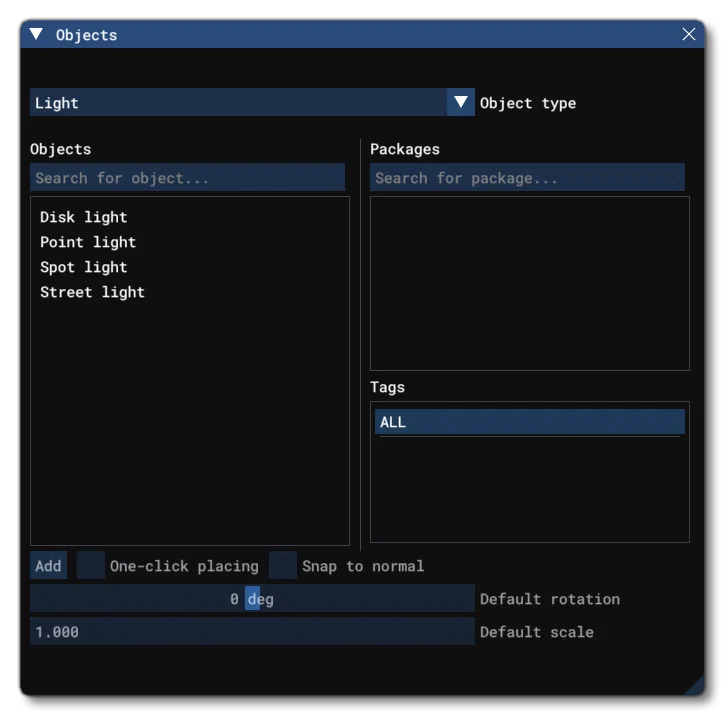
Task: Open the Object type dropdown arrow
Action: coord(461,102)
